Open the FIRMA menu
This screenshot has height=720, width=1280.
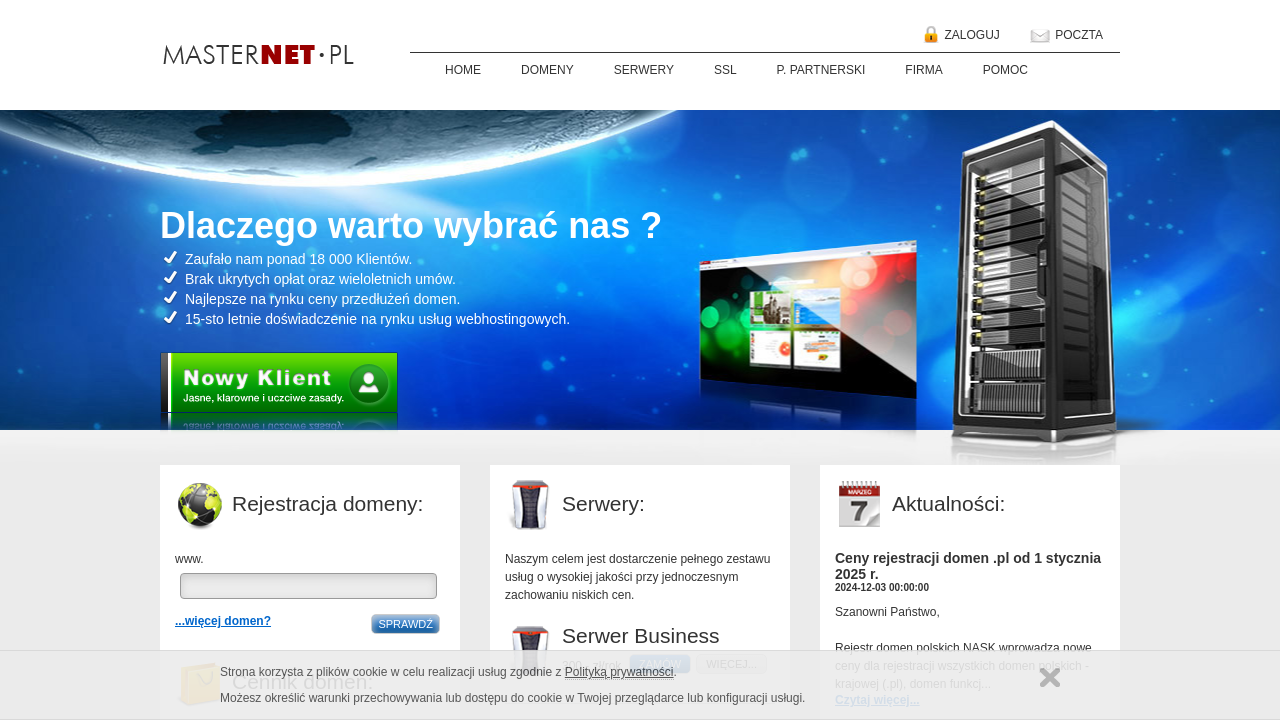[x=924, y=70]
